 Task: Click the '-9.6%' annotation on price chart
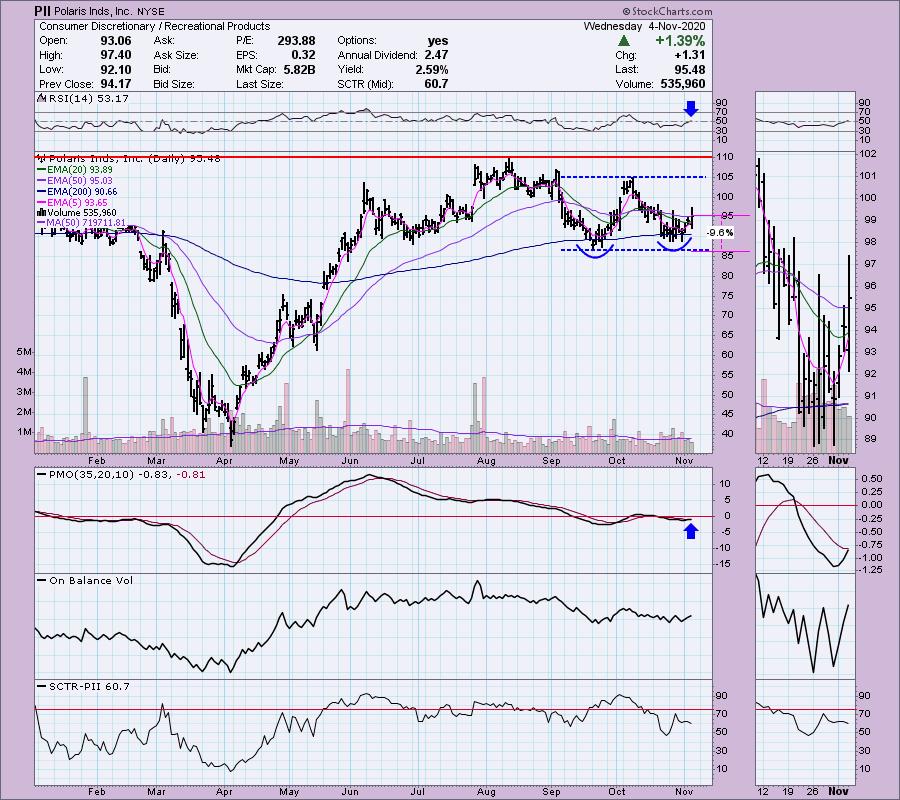click(x=720, y=233)
